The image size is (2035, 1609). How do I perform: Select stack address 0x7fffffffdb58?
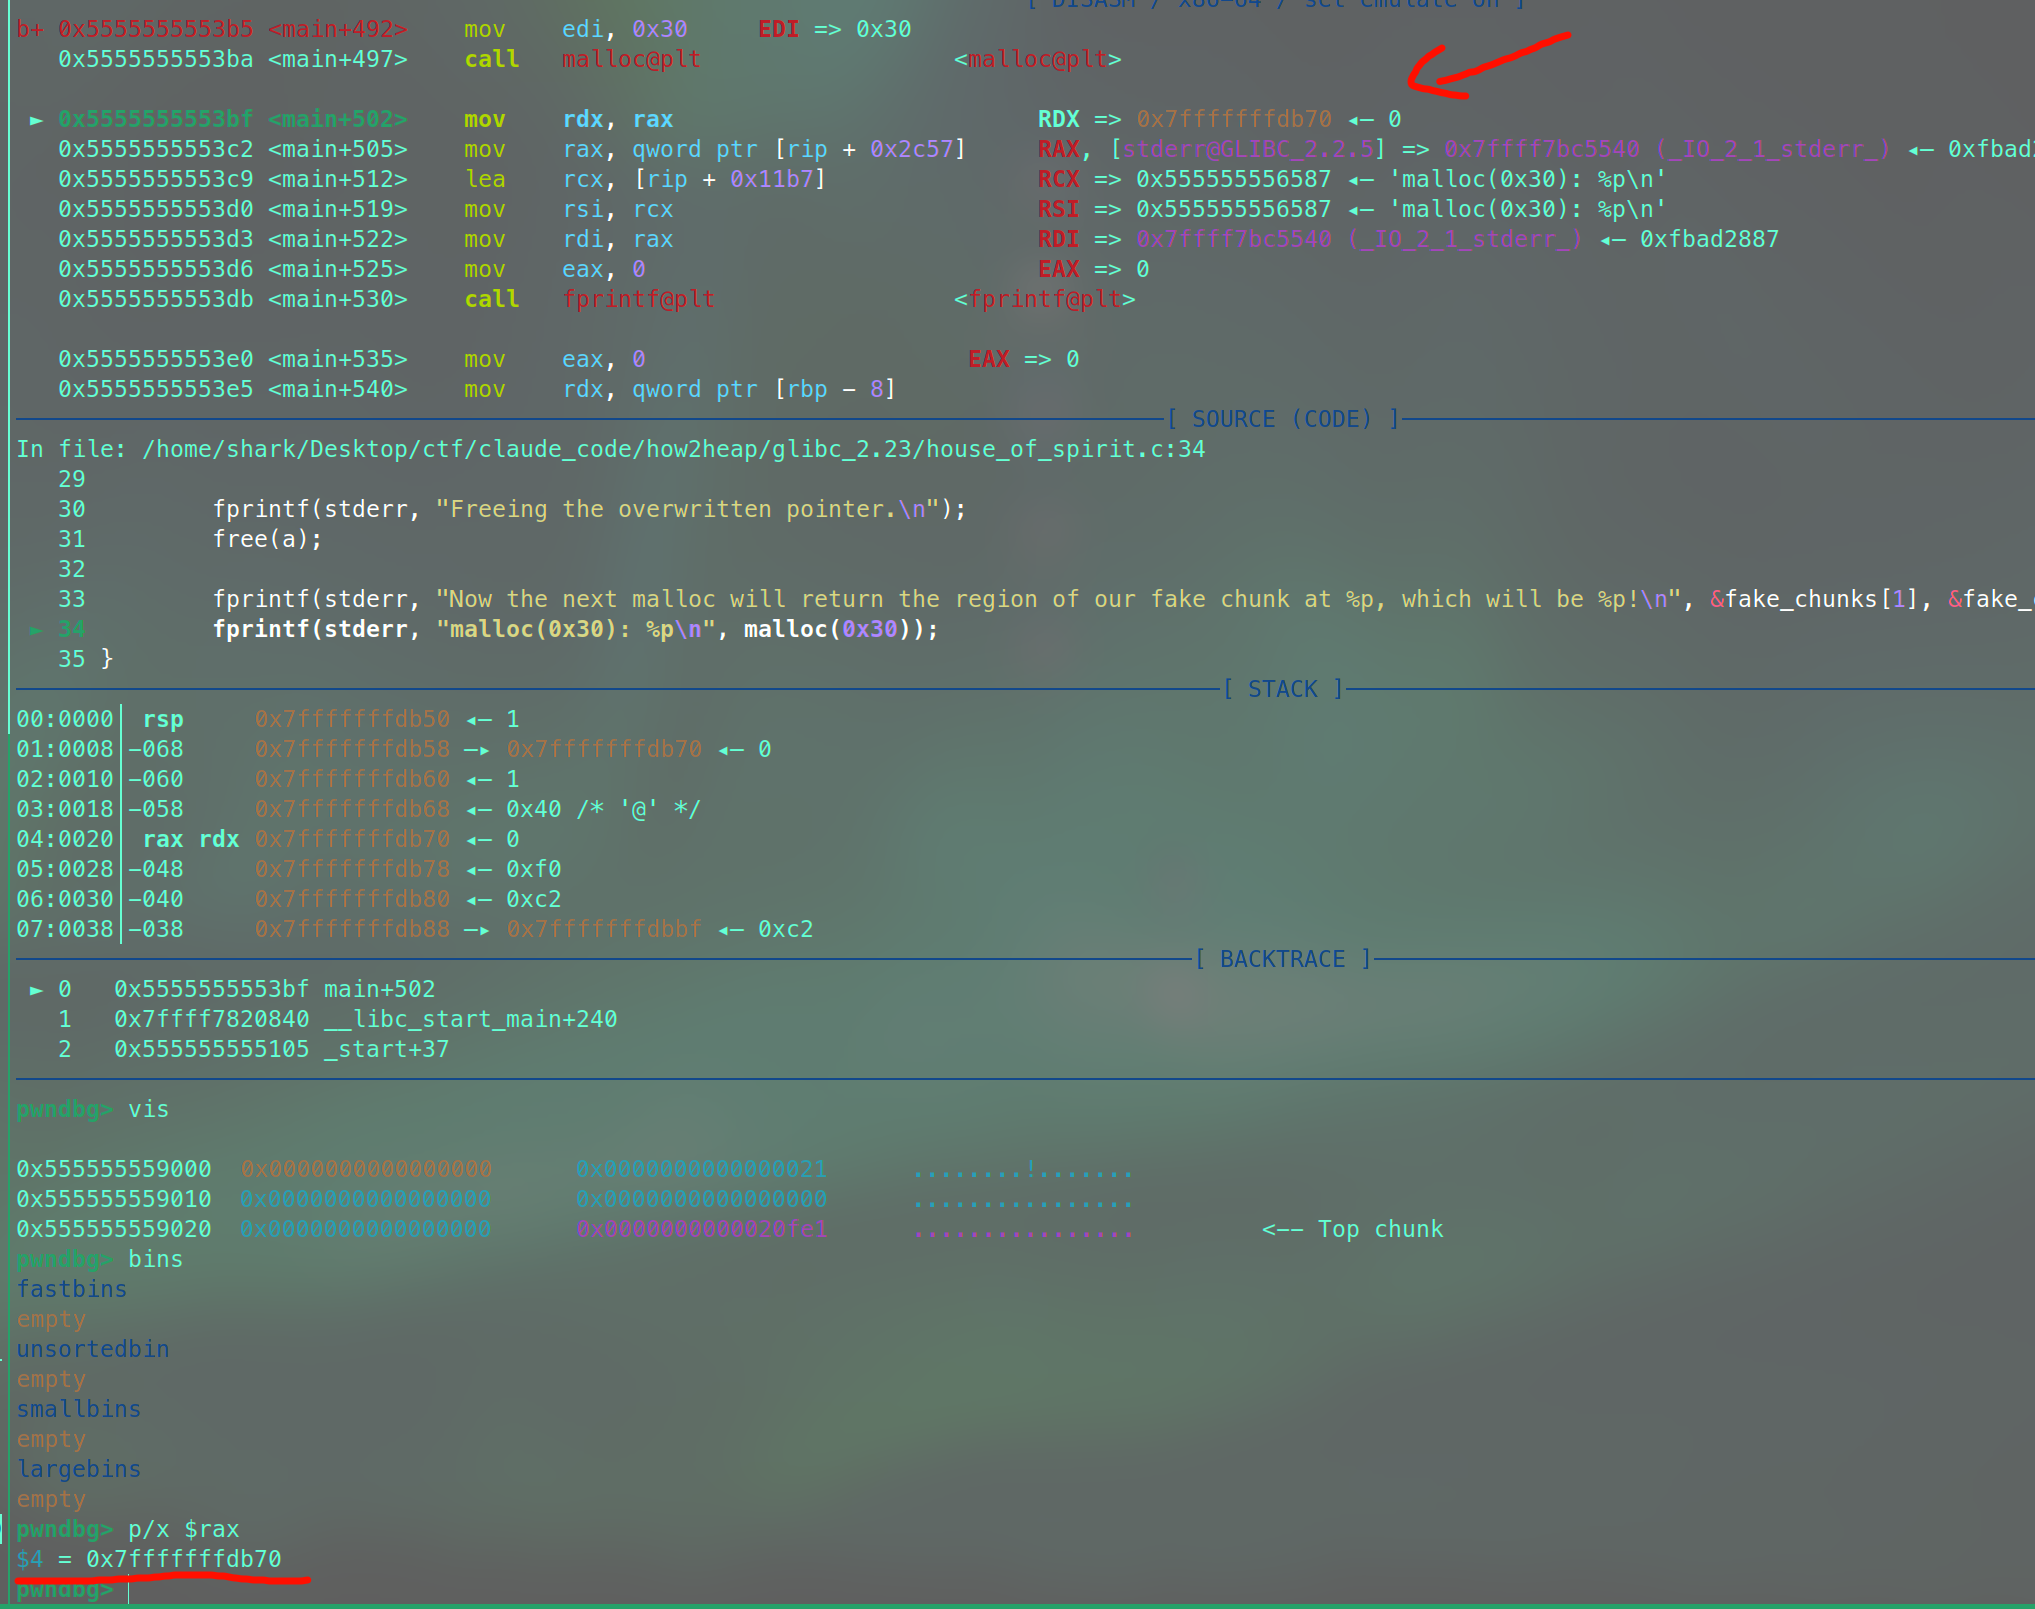point(352,749)
